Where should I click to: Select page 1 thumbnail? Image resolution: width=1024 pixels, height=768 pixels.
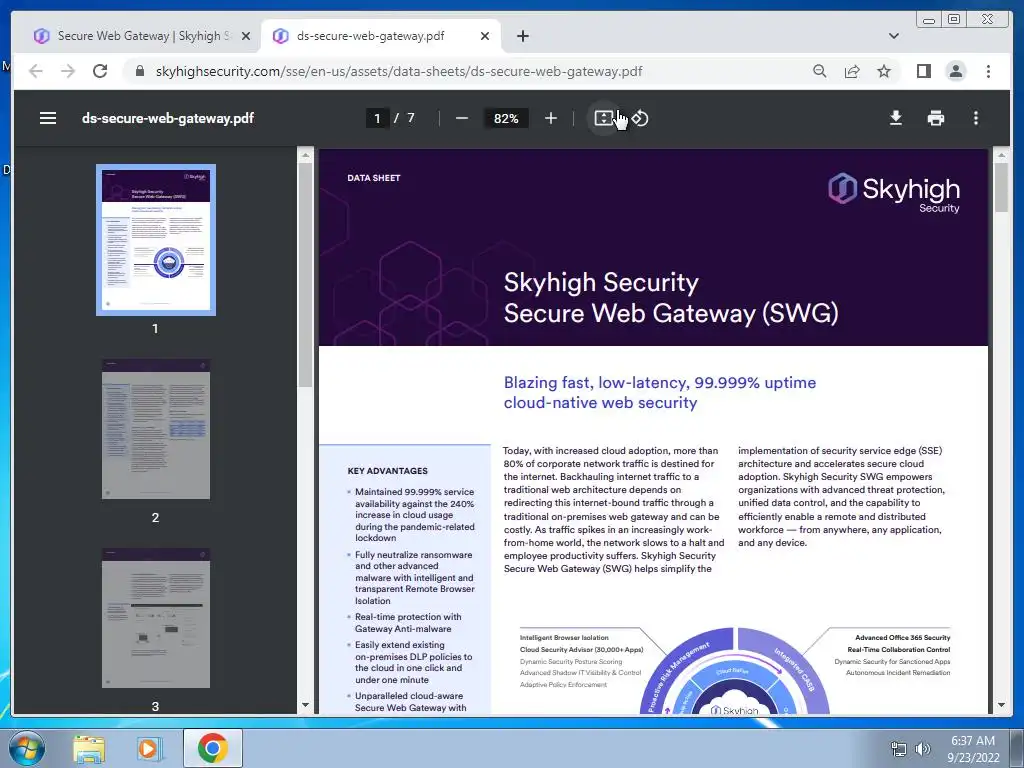156,240
